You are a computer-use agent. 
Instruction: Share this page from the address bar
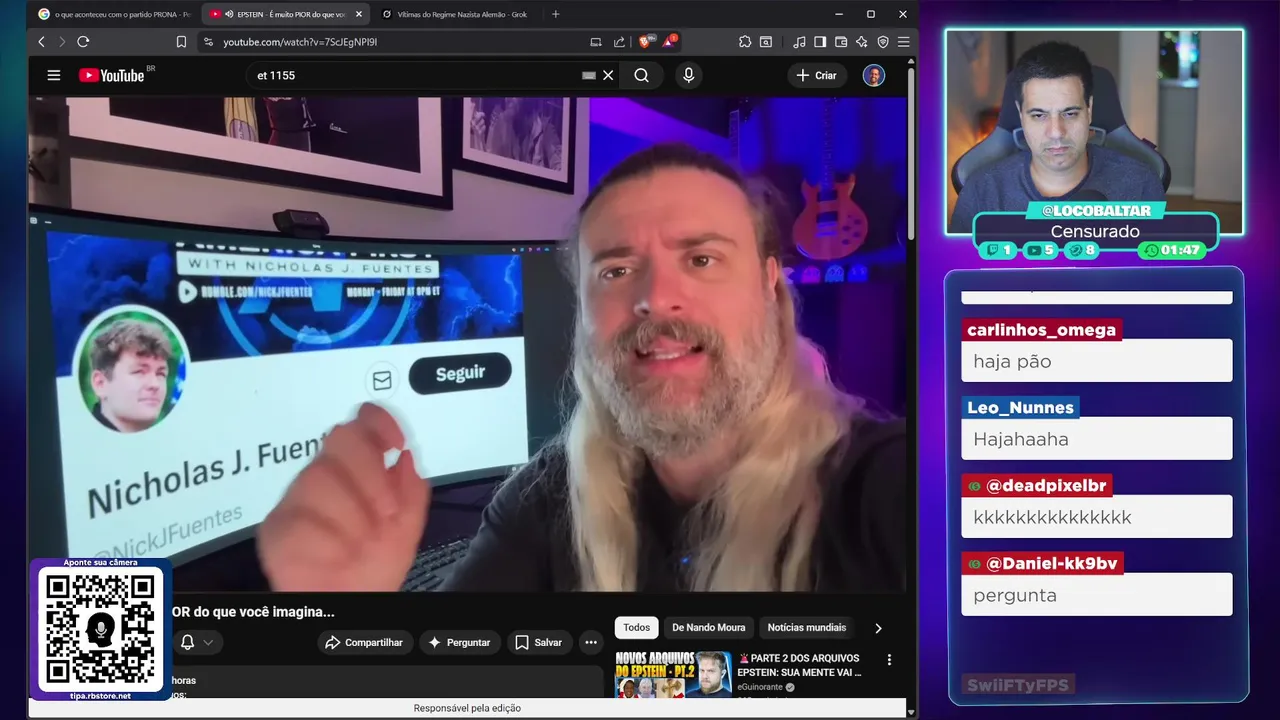click(619, 42)
